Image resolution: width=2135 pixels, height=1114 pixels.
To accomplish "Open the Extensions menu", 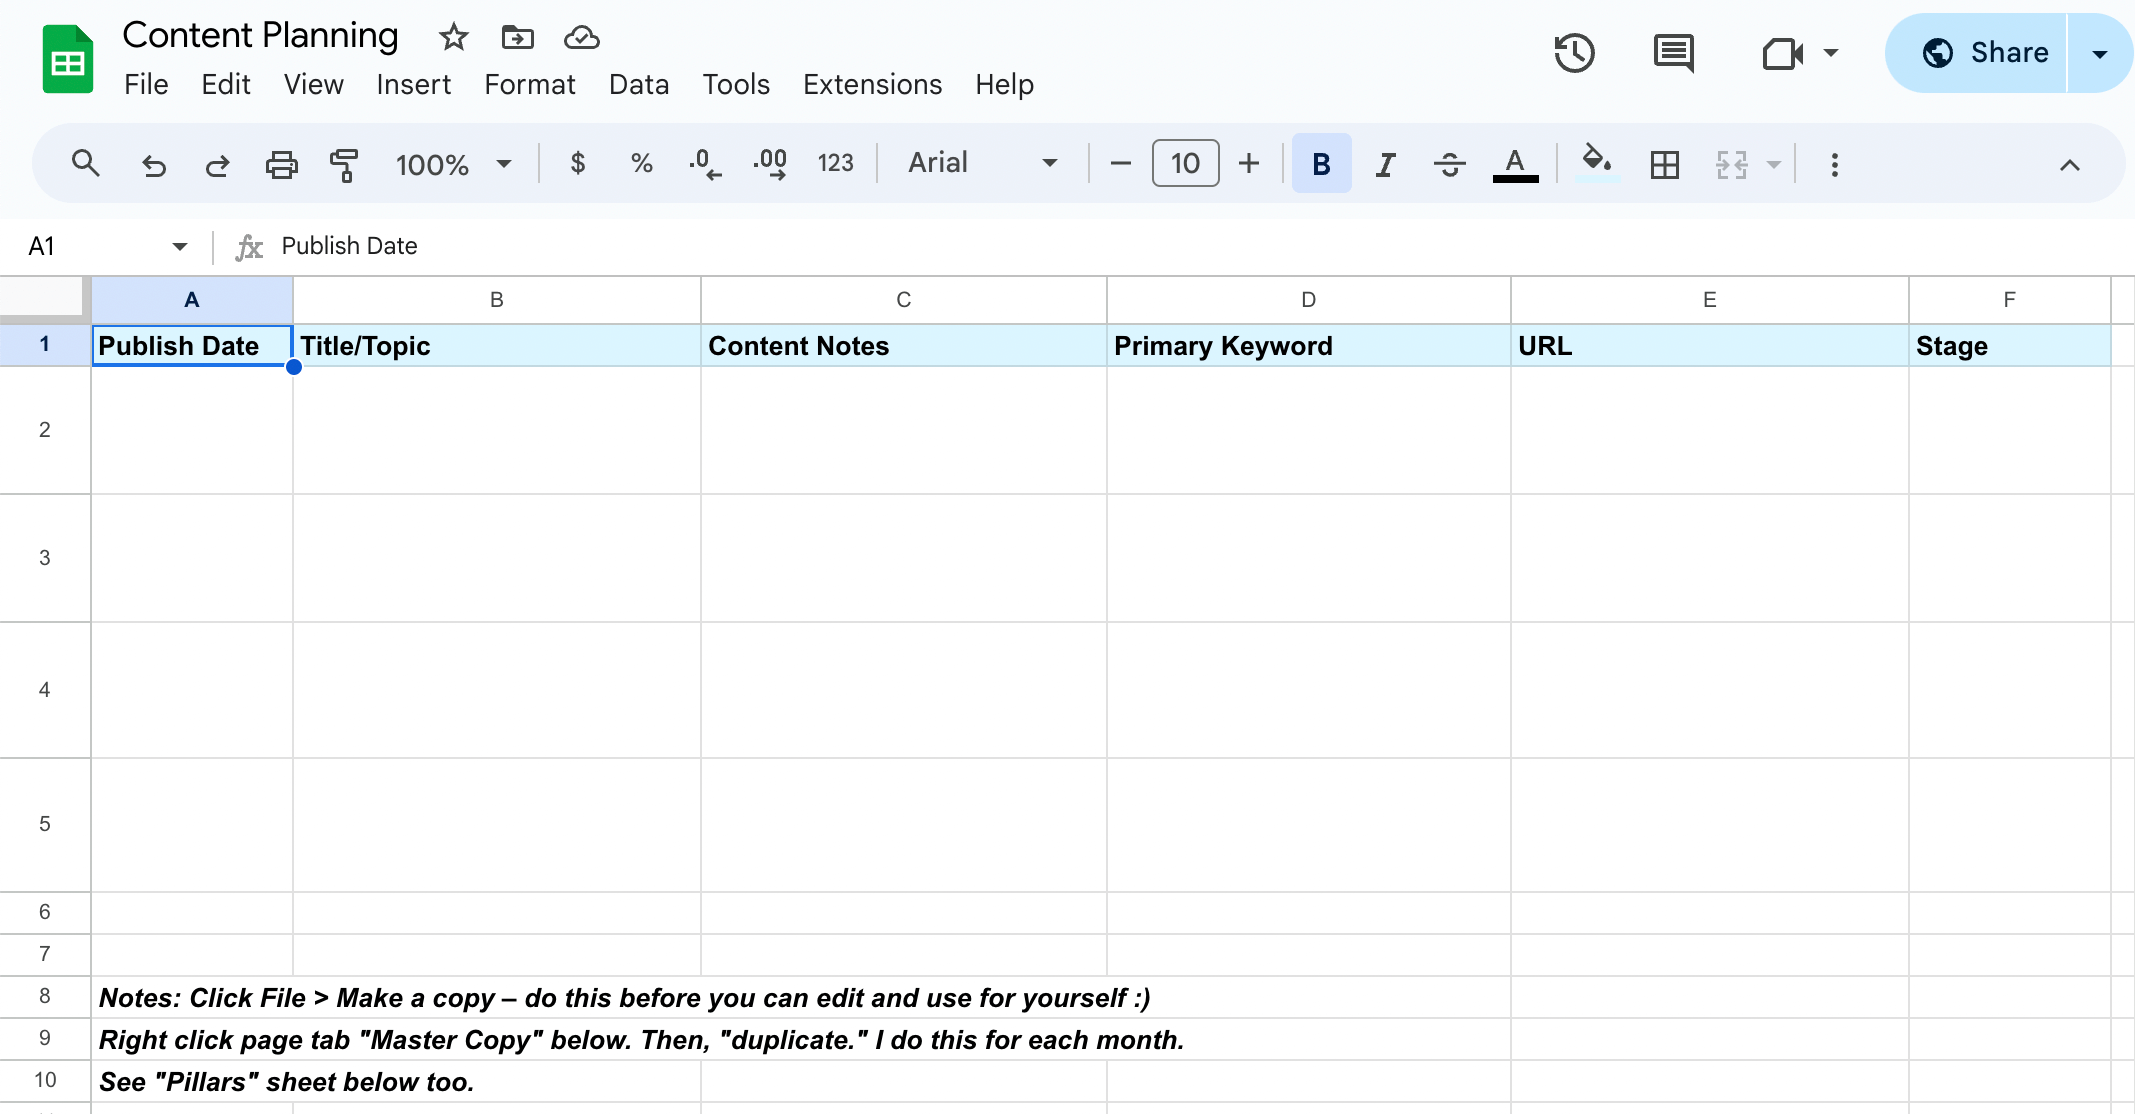I will click(x=872, y=84).
